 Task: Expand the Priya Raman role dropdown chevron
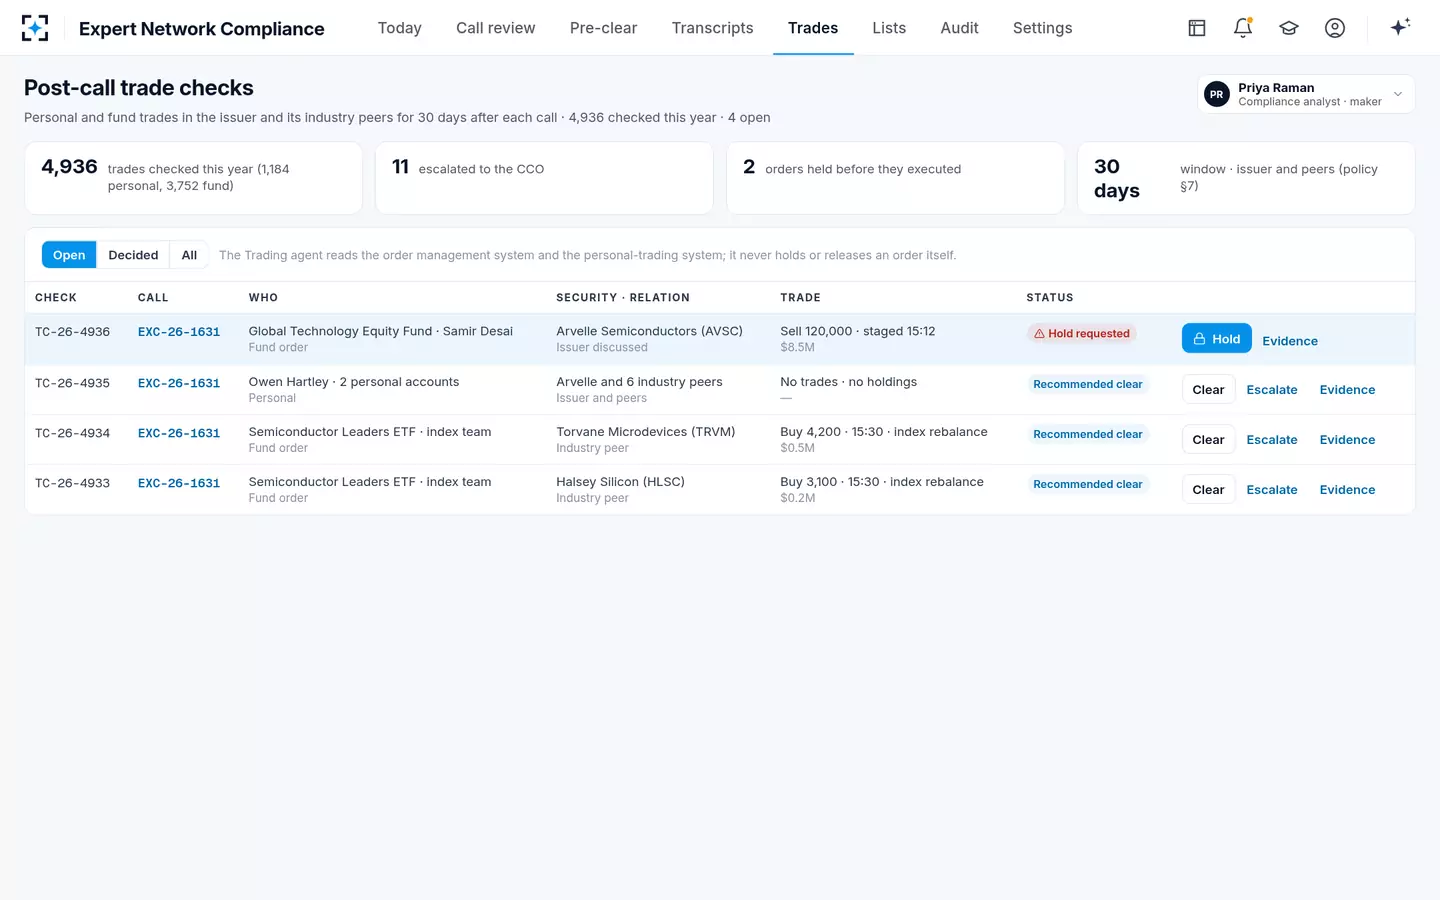coord(1398,94)
